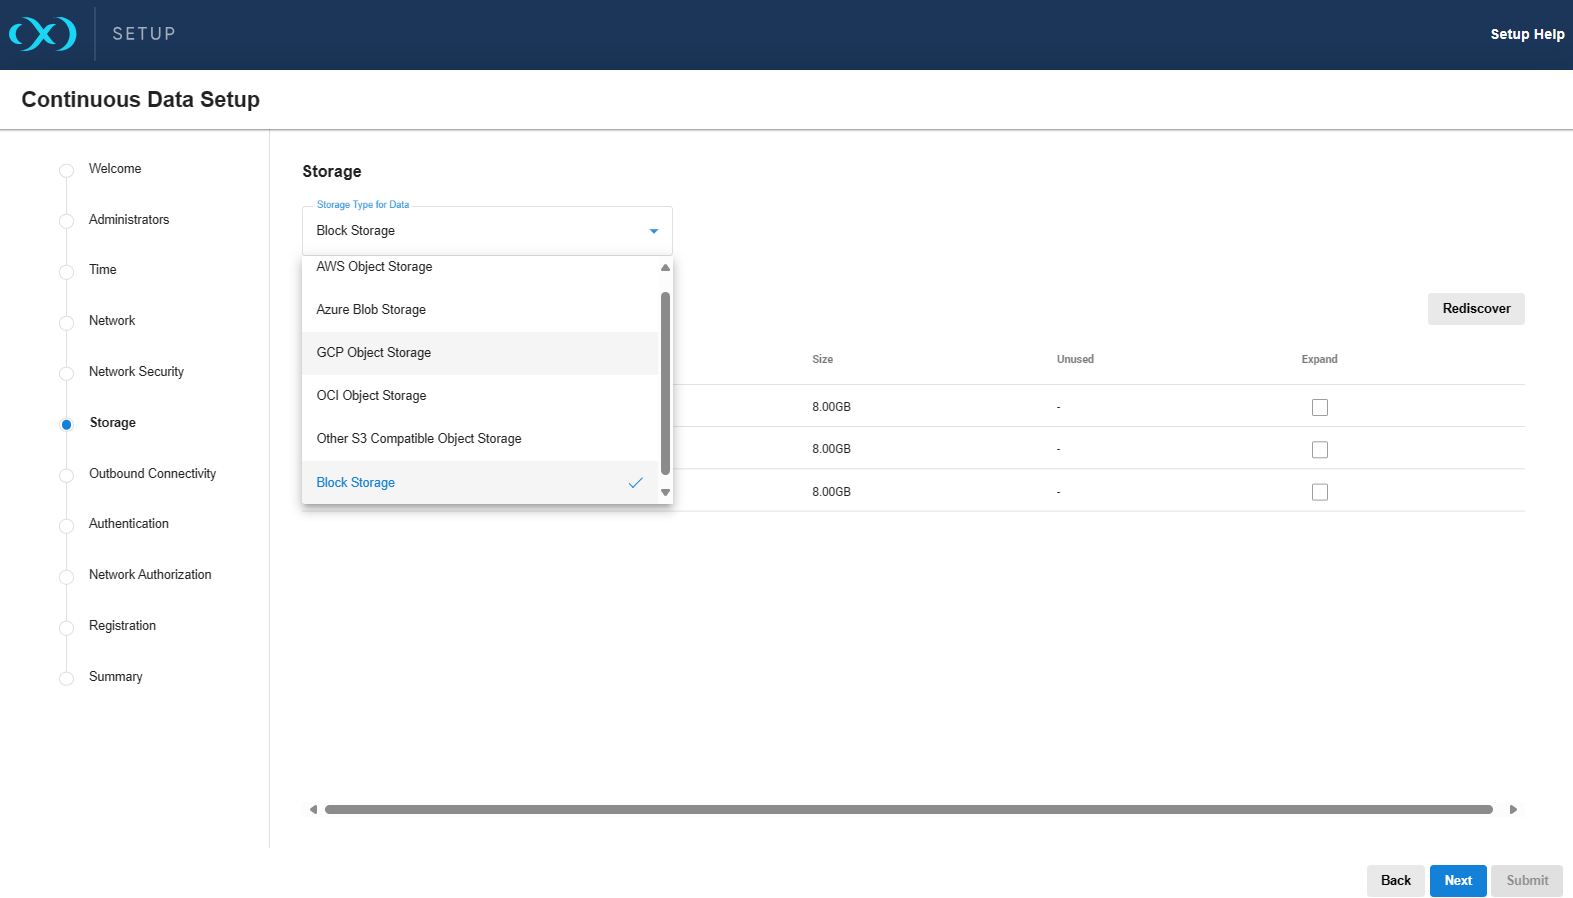
Task: Check the Expand box in first row
Action: coord(1320,407)
